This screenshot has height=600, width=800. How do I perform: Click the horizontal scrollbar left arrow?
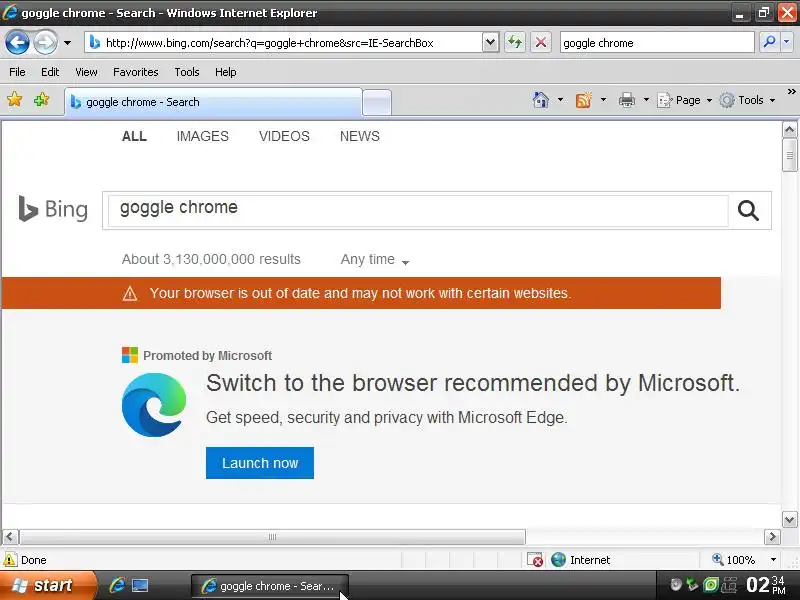10,537
